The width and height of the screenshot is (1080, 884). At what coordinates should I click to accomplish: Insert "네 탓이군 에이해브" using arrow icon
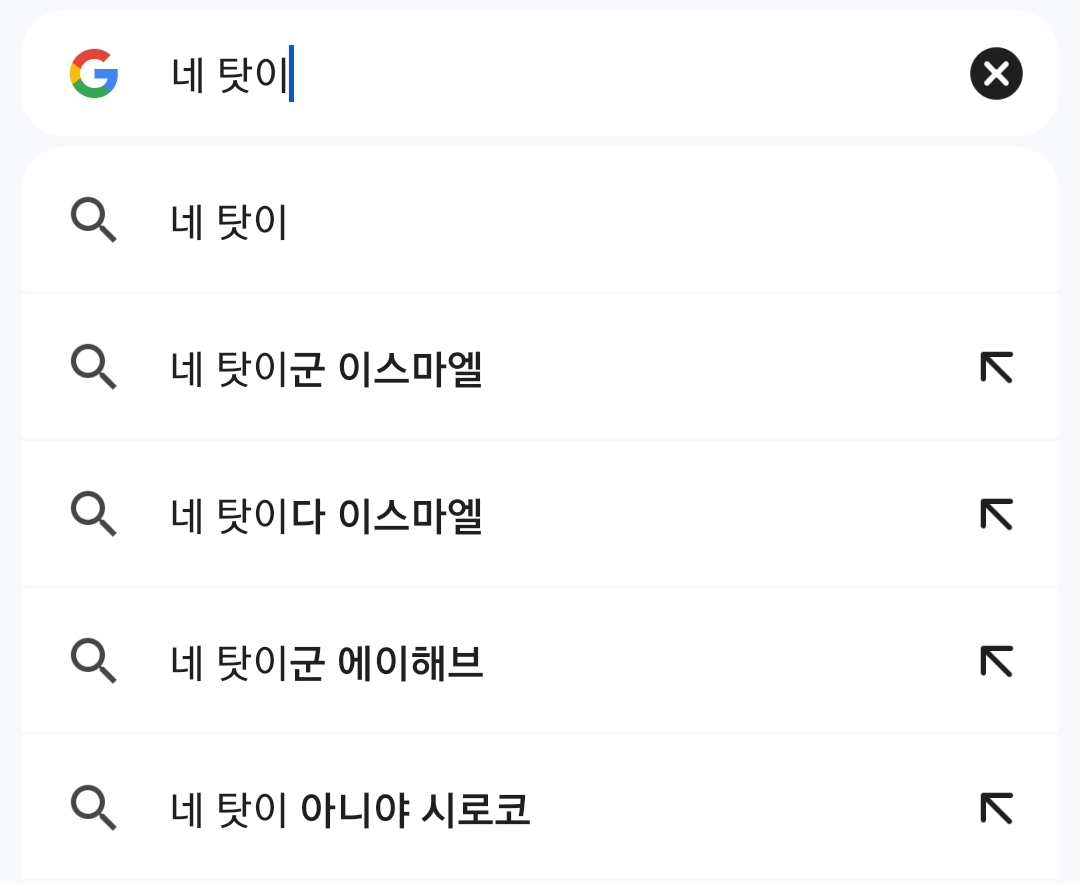996,662
